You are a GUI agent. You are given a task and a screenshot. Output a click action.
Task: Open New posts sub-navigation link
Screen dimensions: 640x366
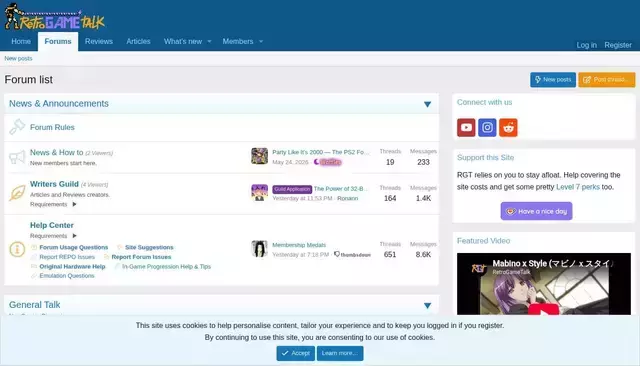click(18, 58)
